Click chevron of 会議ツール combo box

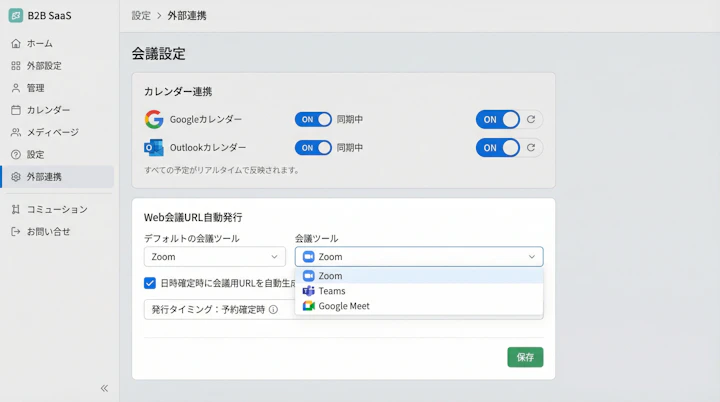(531, 257)
